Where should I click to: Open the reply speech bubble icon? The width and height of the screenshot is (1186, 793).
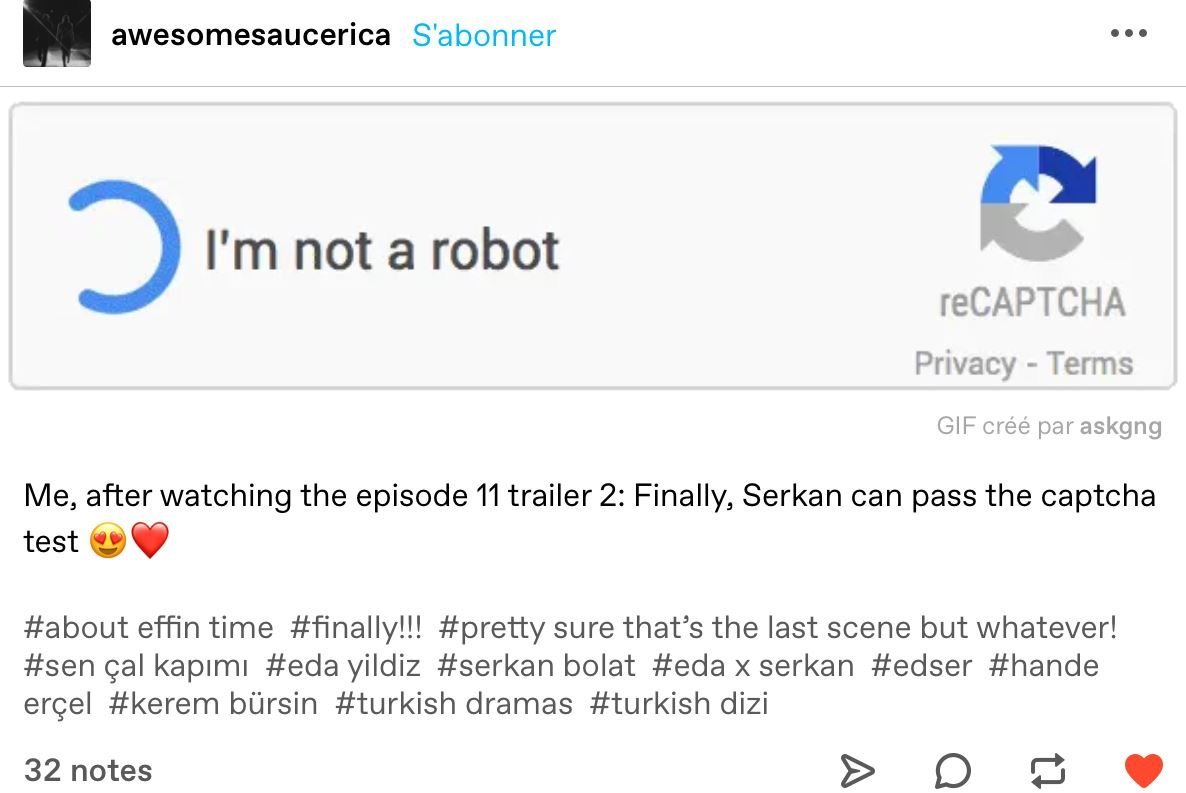pyautogui.click(x=952, y=770)
